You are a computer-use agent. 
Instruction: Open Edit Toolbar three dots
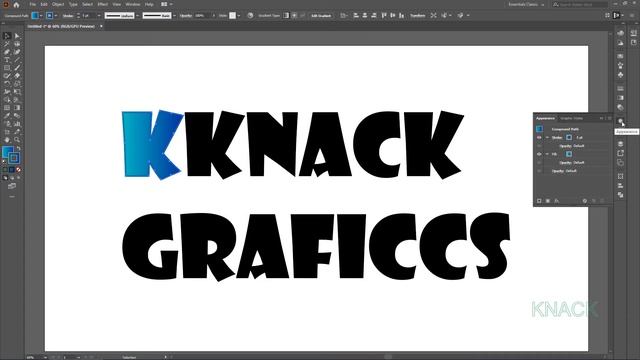pyautogui.click(x=12, y=196)
